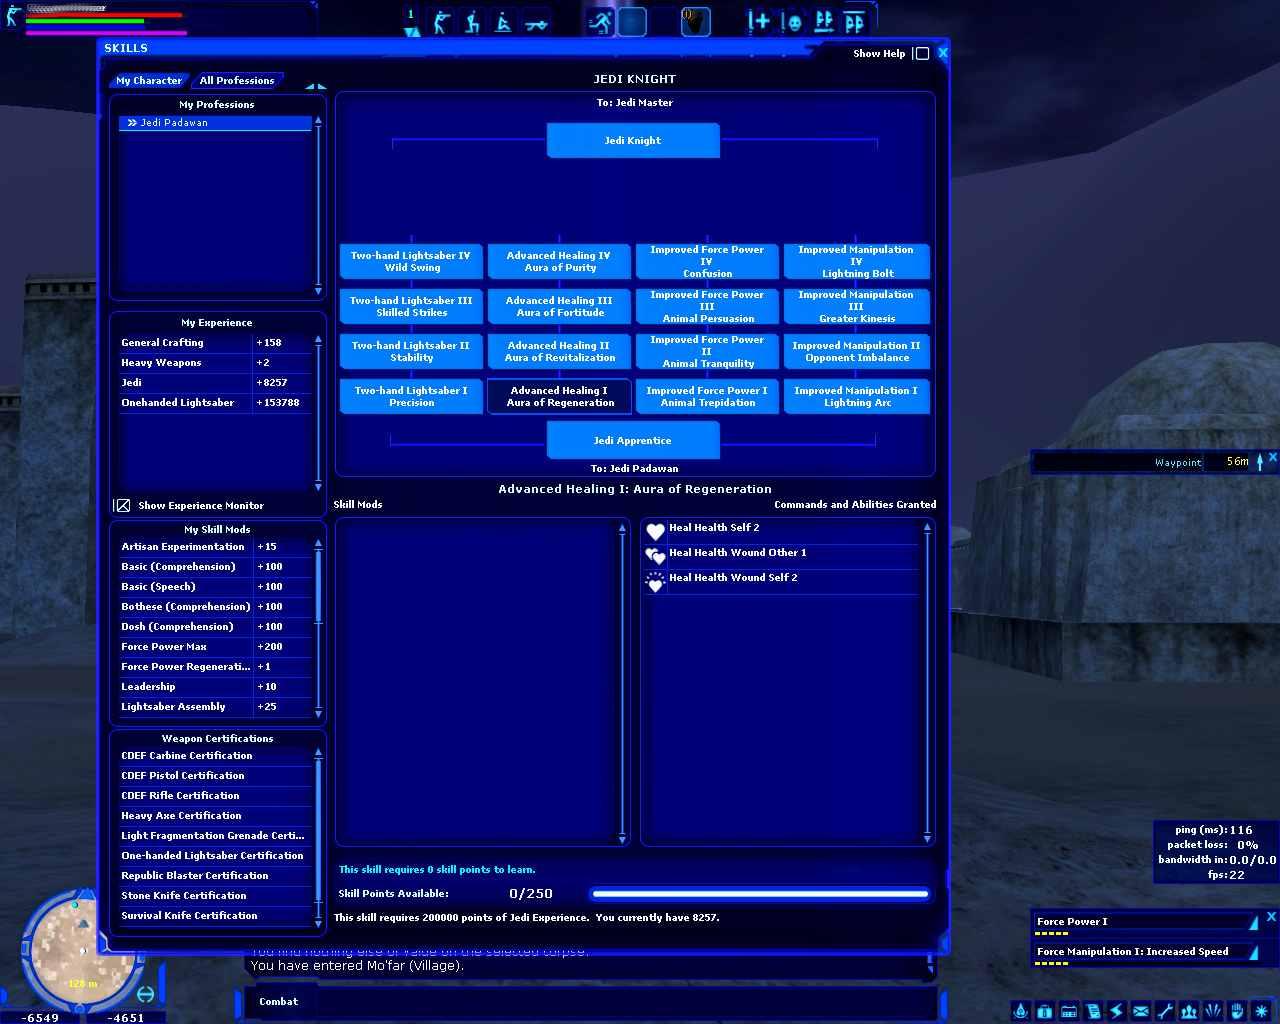Click the three-people group icon in bottom bar
The height and width of the screenshot is (1024, 1280).
click(x=1189, y=1011)
